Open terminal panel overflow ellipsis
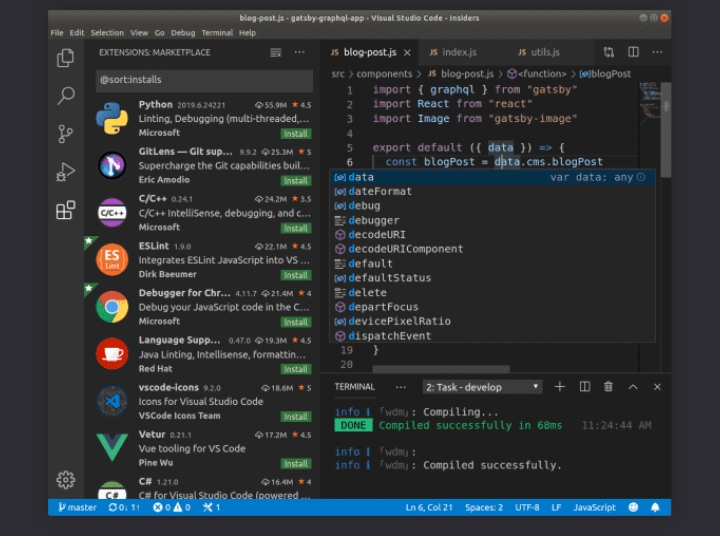 click(400, 387)
